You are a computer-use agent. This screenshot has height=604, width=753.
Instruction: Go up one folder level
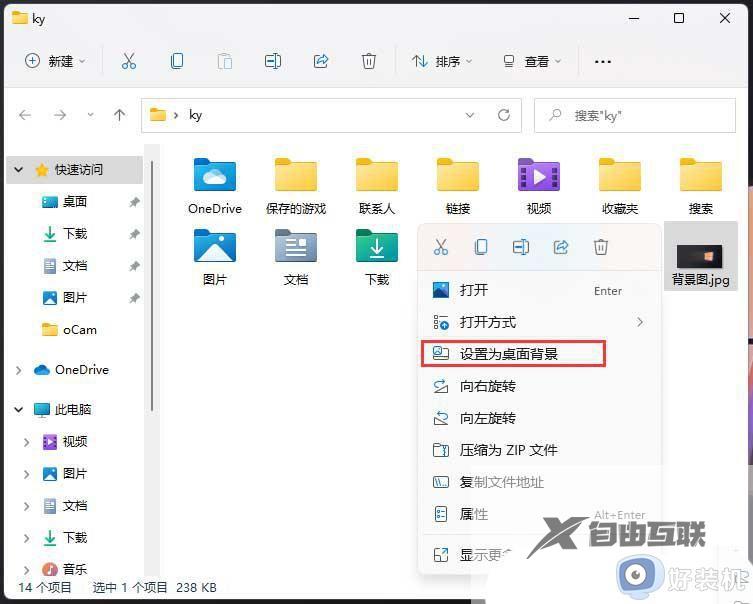120,115
